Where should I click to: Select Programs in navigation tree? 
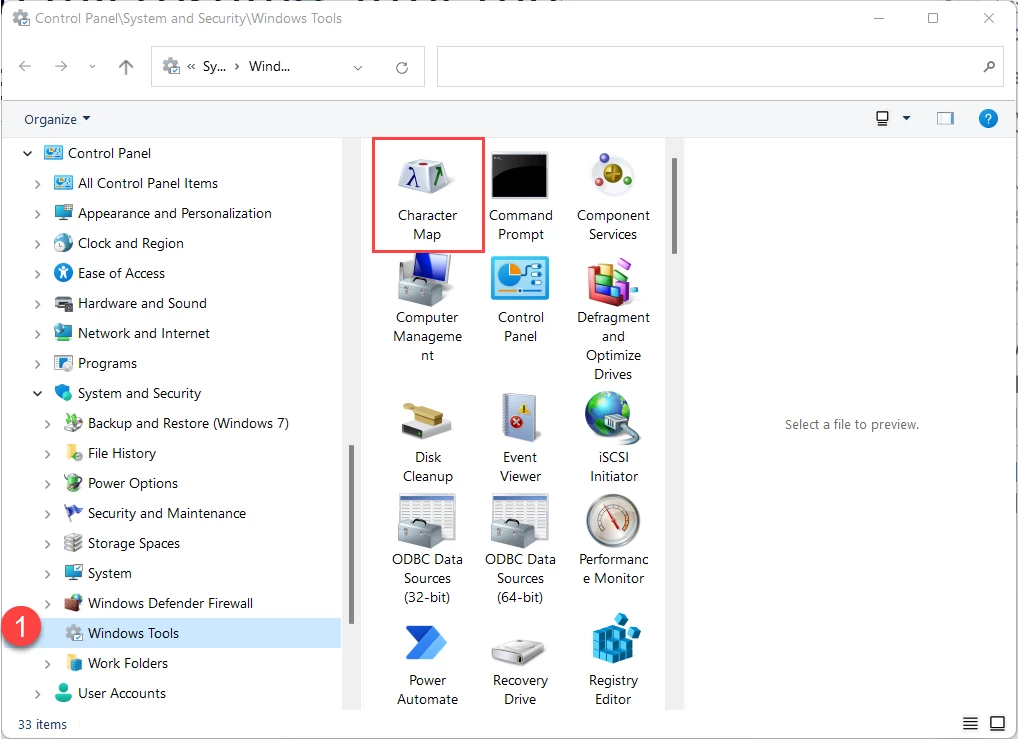coord(107,363)
